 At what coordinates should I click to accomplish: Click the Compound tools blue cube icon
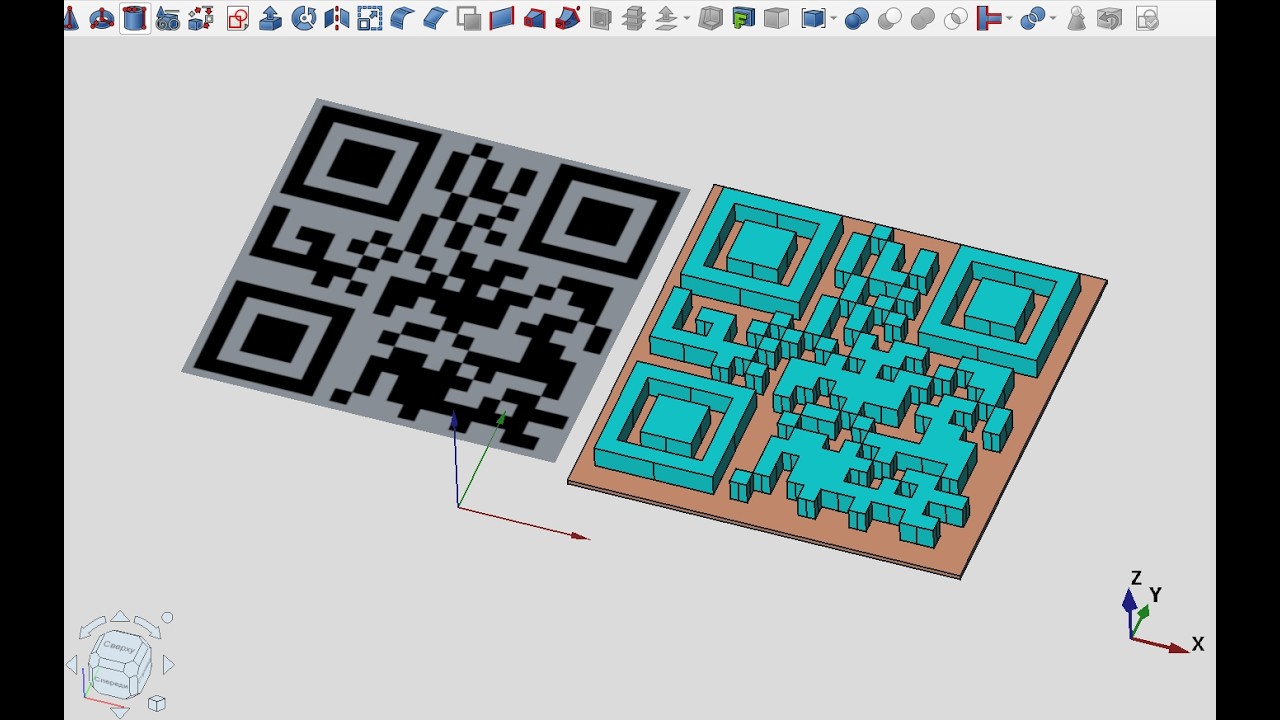click(813, 18)
